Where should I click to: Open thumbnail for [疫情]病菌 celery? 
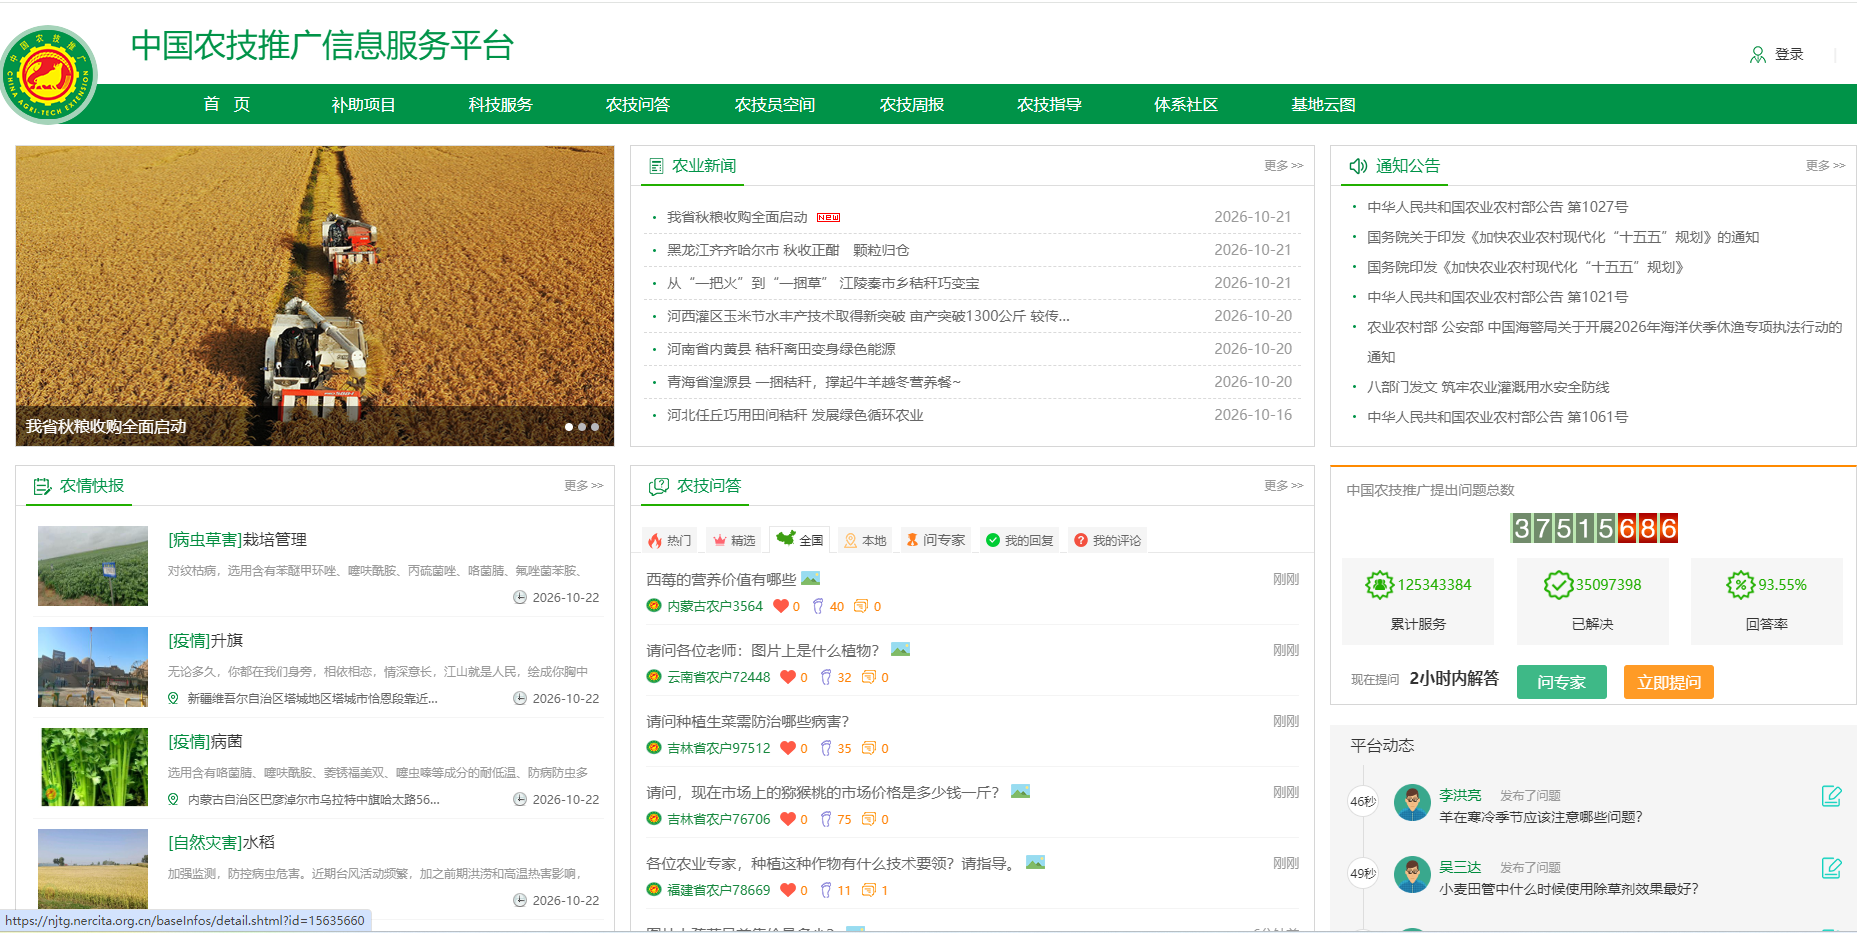click(93, 767)
